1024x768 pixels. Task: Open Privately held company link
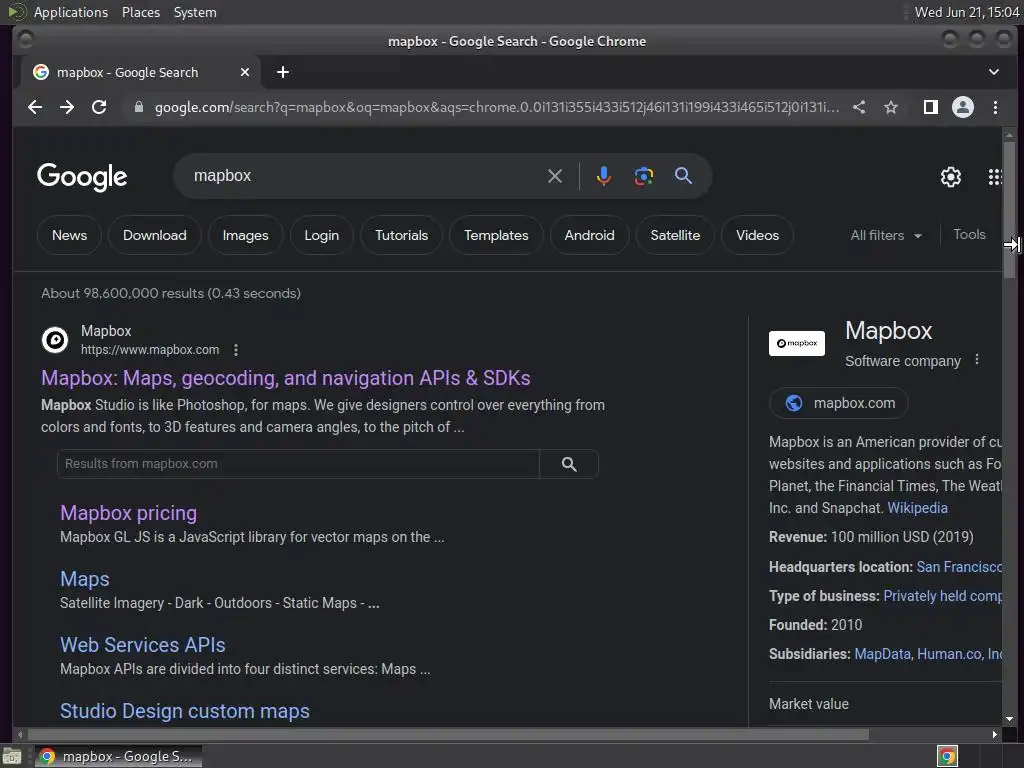[x=942, y=596]
